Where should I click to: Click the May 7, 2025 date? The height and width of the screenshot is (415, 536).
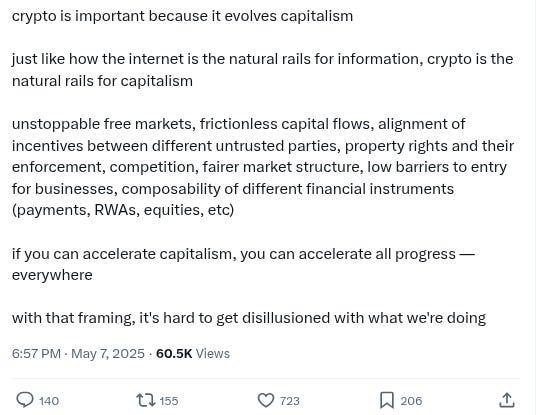click(108, 353)
